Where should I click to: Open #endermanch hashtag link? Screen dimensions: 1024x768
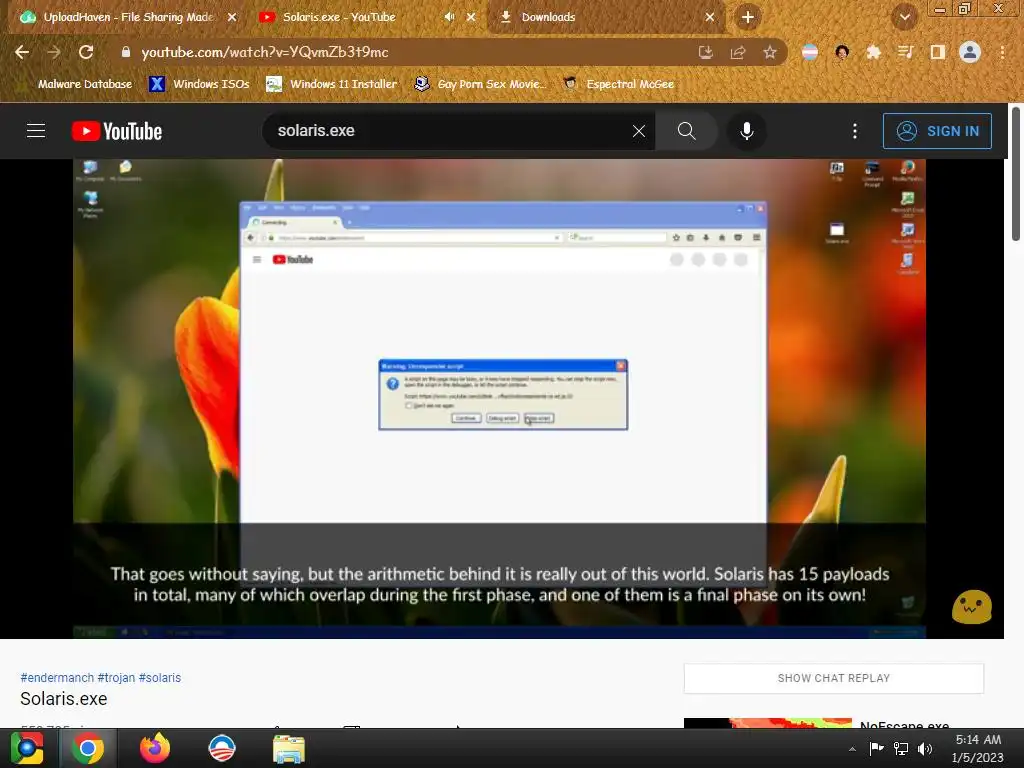(57, 678)
